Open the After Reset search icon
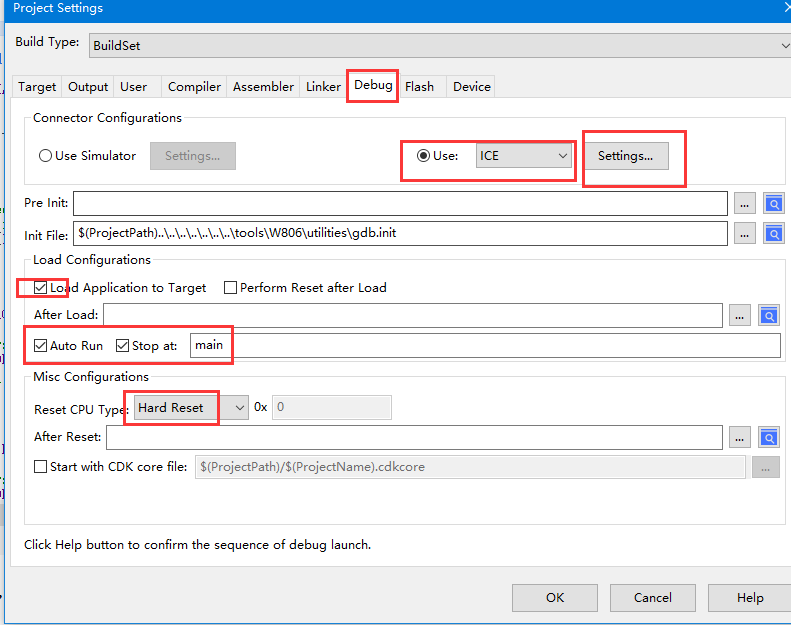The image size is (791, 625). pos(768,438)
